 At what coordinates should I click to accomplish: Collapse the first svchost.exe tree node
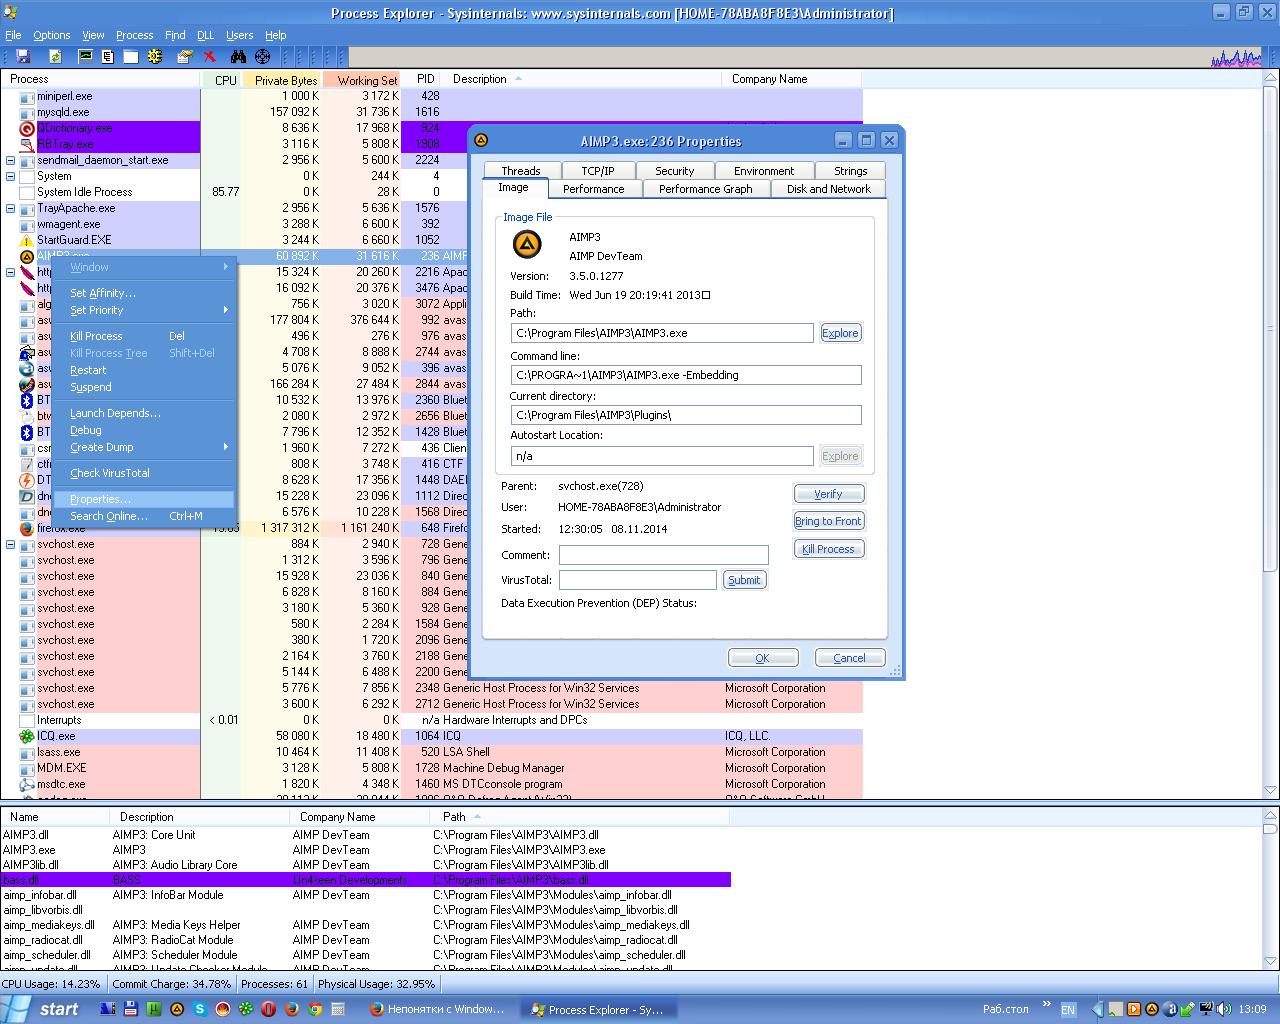pos(11,544)
